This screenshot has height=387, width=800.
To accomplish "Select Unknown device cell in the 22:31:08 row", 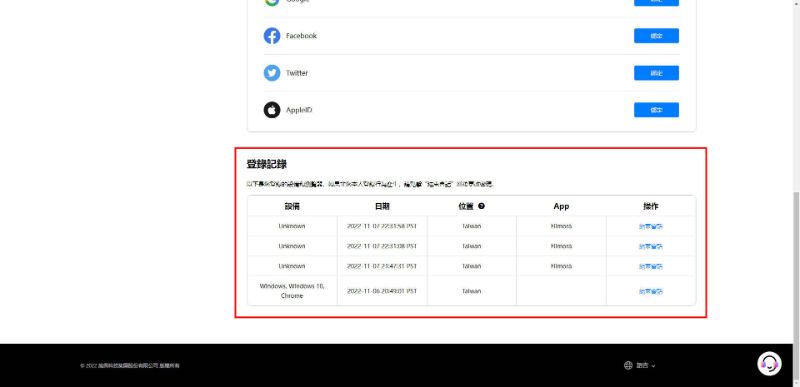I will [x=292, y=246].
